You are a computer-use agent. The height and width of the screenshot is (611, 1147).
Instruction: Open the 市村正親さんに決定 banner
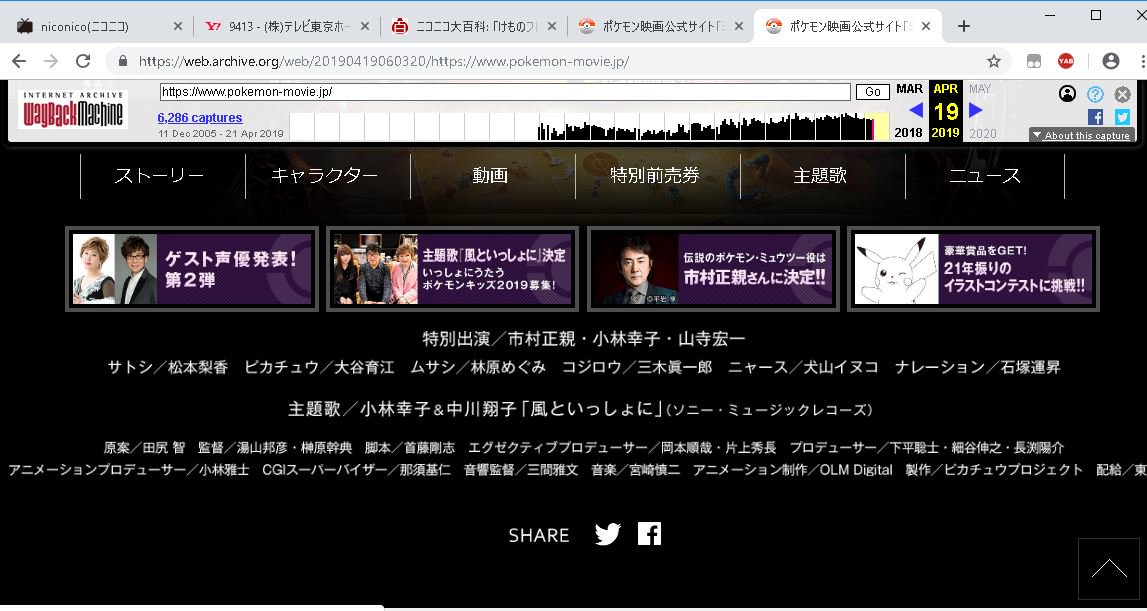point(713,269)
